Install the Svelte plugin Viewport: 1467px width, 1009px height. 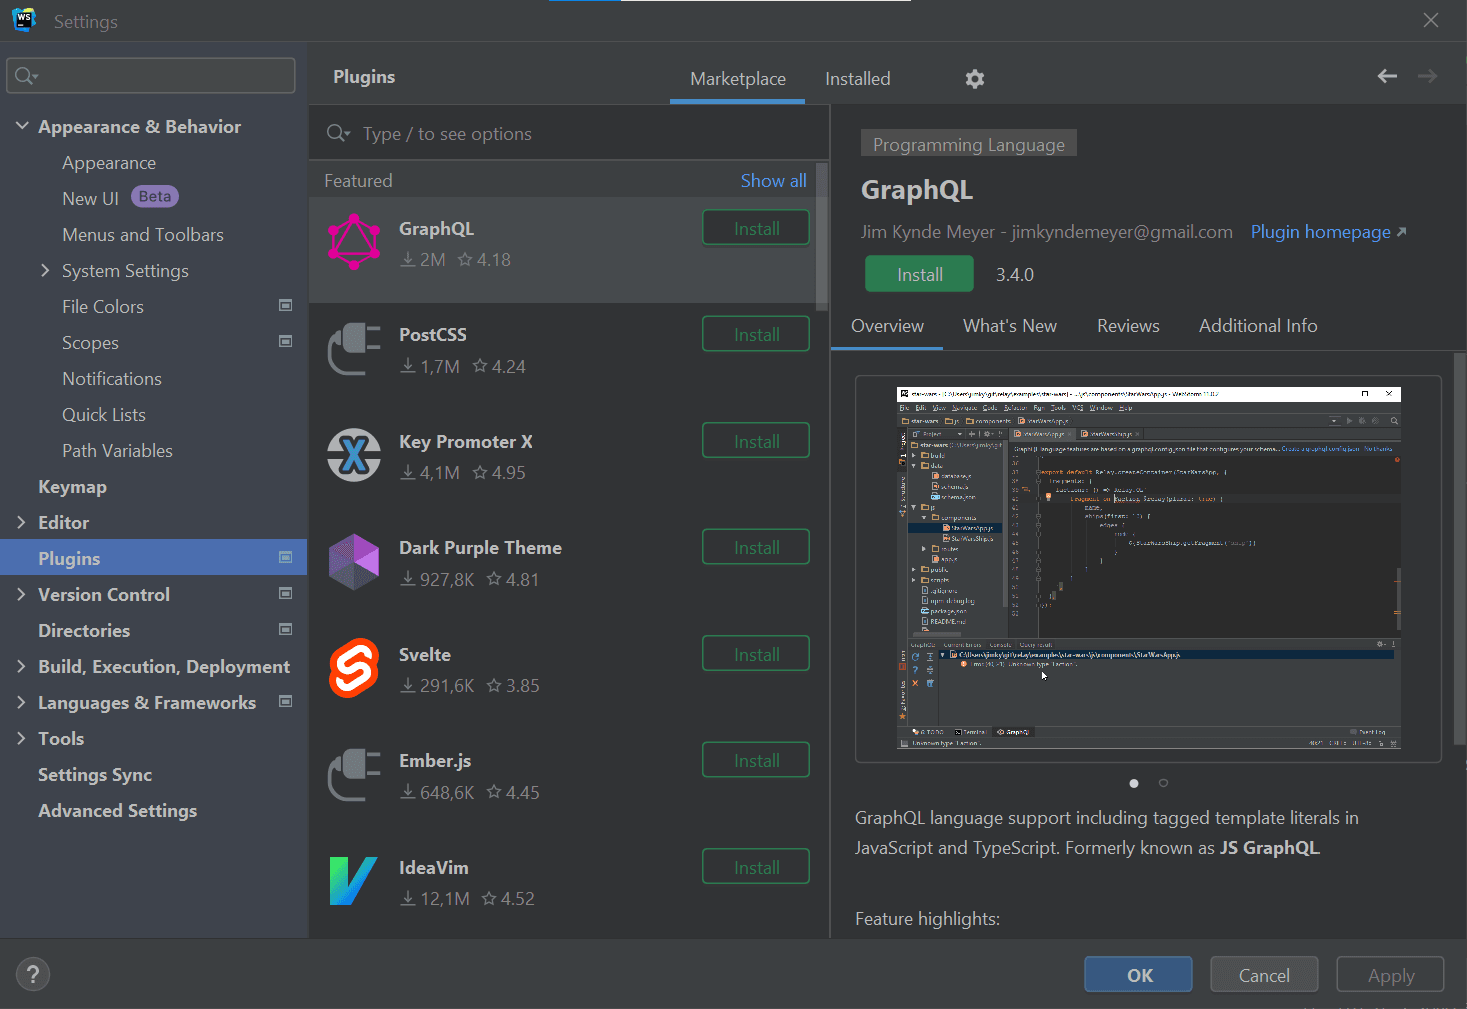point(756,654)
